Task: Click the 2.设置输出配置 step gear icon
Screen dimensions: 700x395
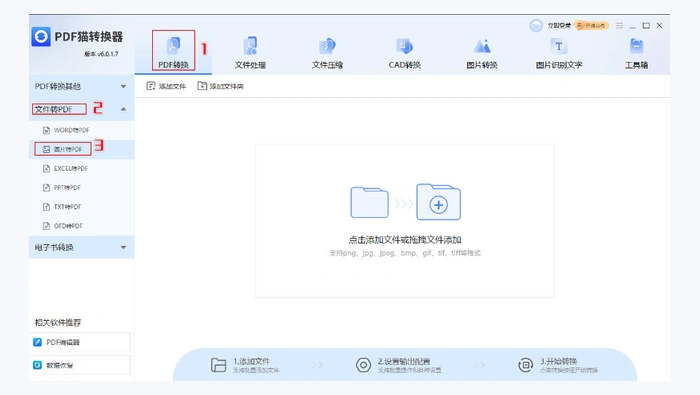Action: coord(363,365)
